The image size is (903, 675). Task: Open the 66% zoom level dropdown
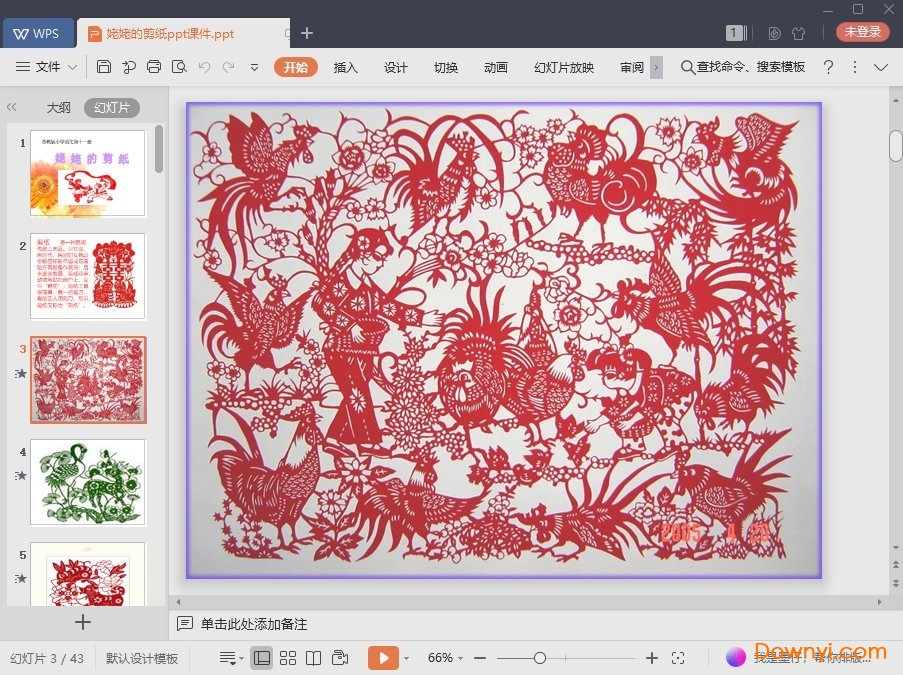[x=446, y=658]
